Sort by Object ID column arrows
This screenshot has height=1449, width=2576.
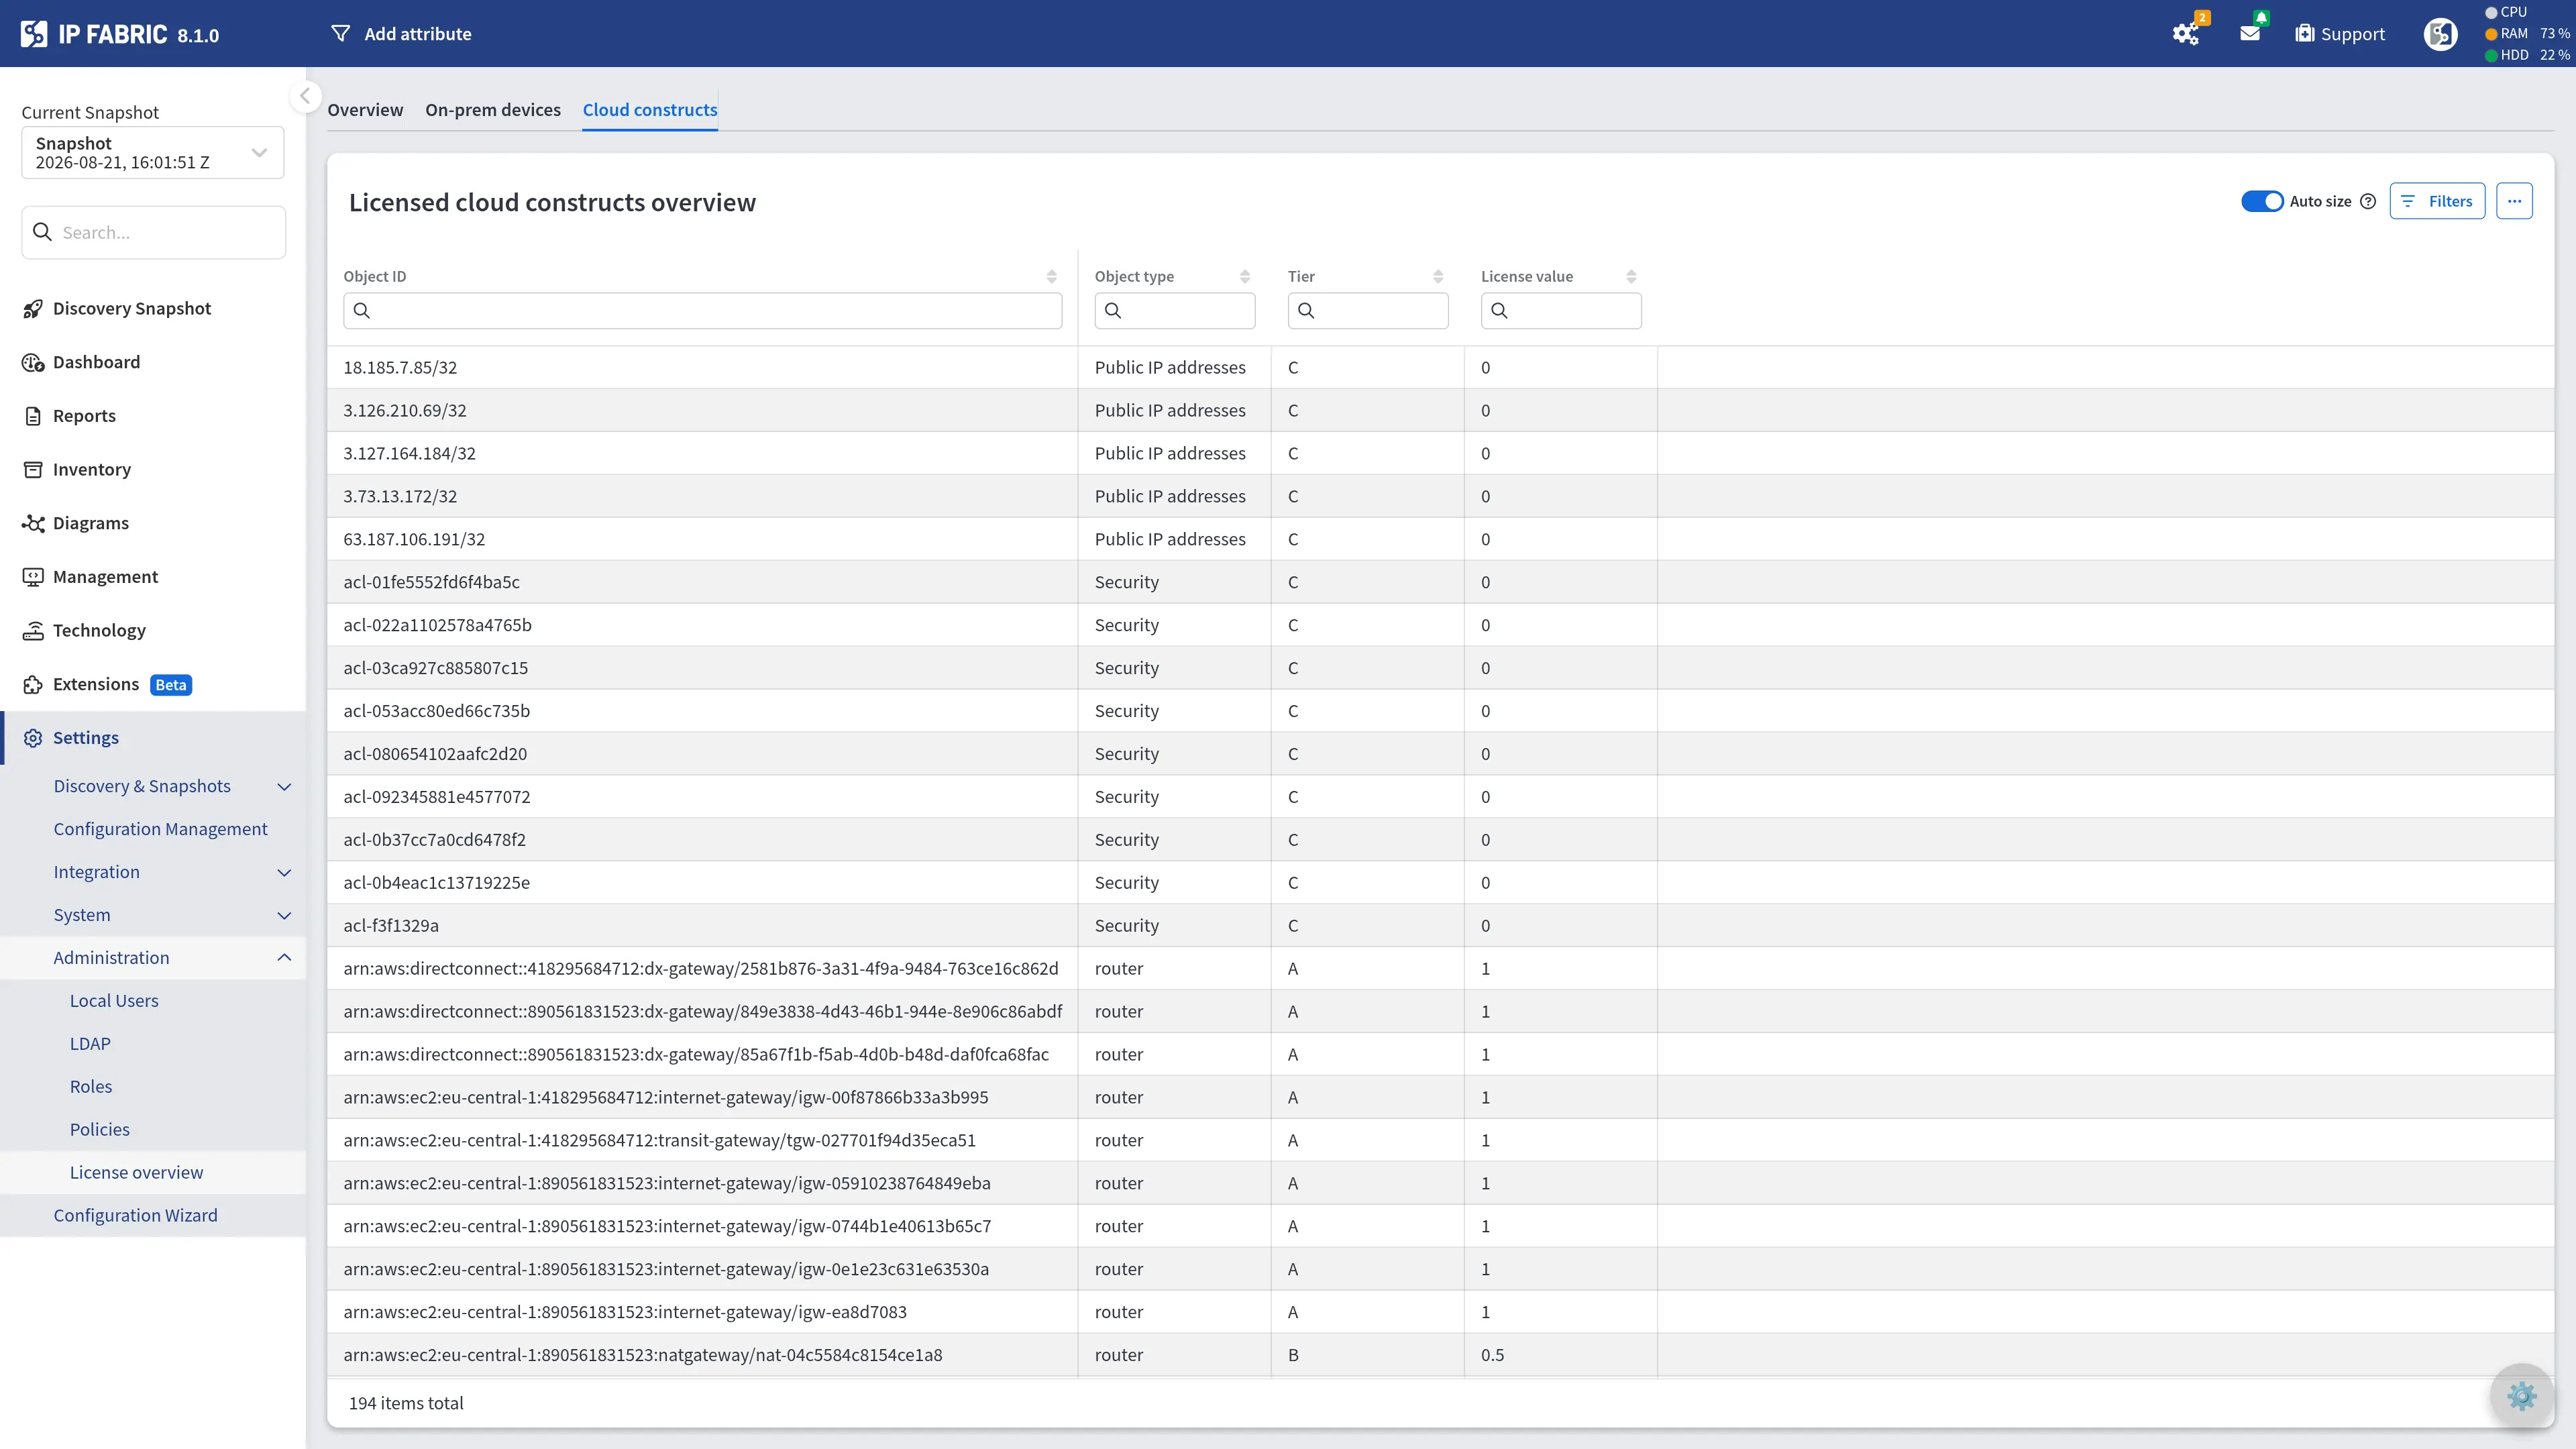1052,276
